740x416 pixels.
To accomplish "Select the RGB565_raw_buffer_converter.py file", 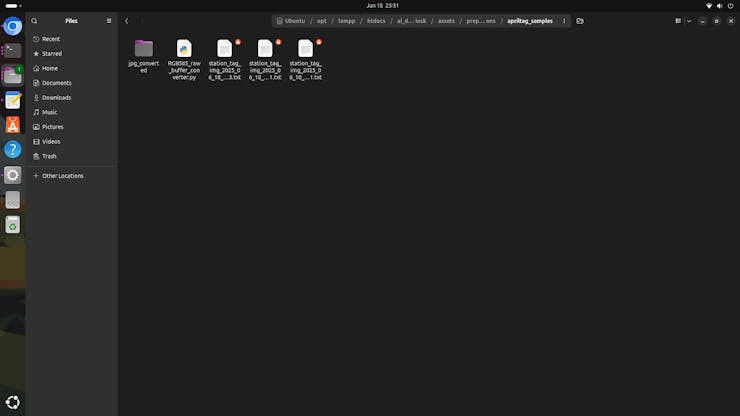I will coord(184,59).
